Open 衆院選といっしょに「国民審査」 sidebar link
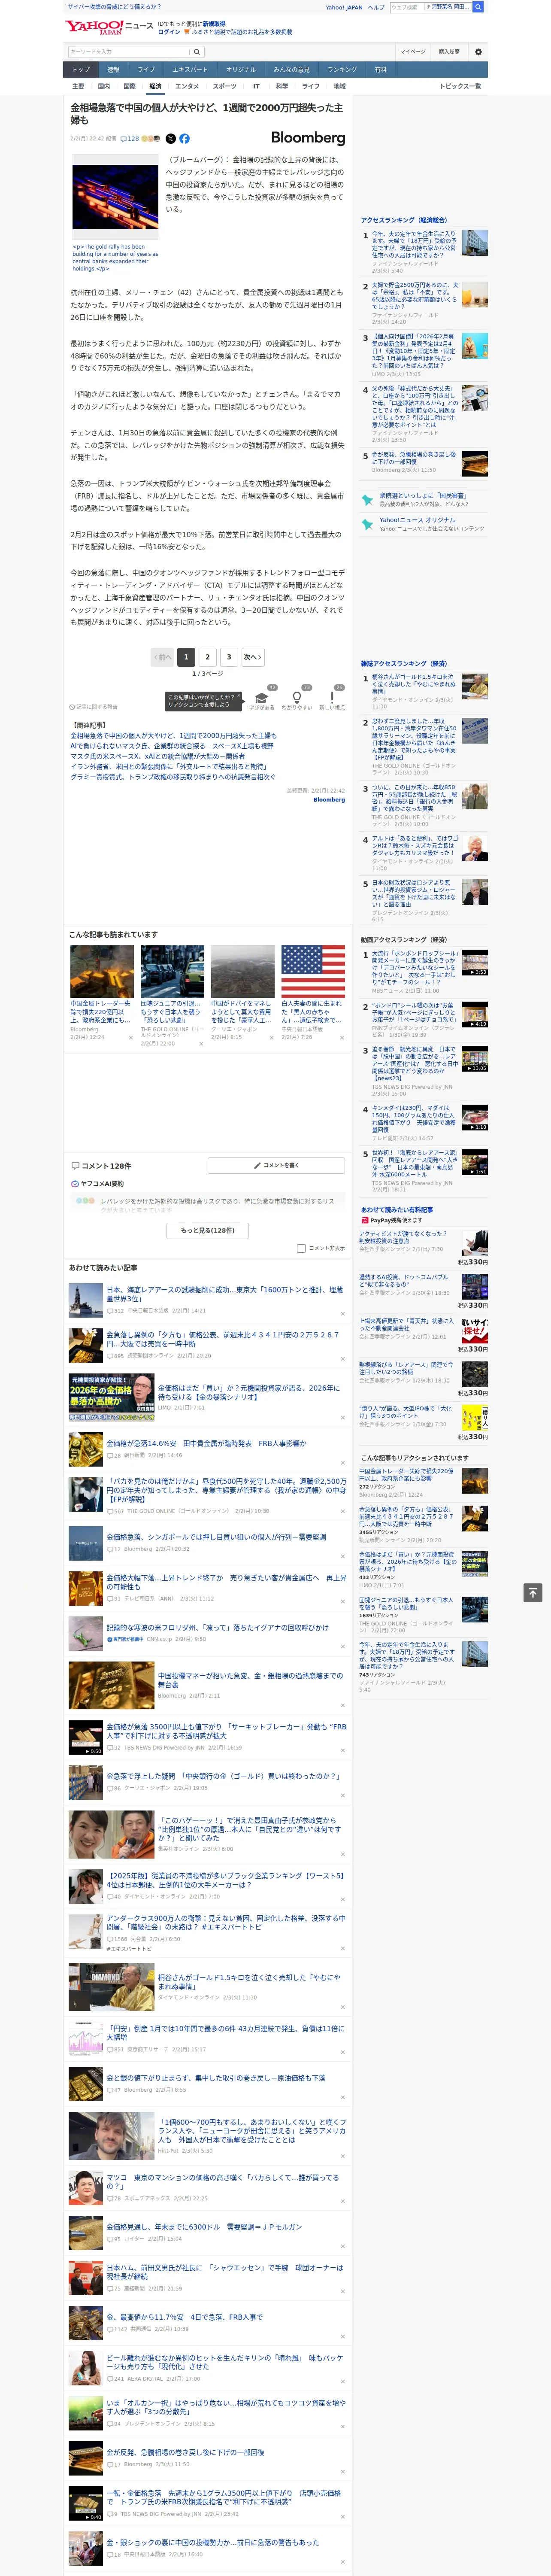This screenshot has width=551, height=2576. point(423,495)
